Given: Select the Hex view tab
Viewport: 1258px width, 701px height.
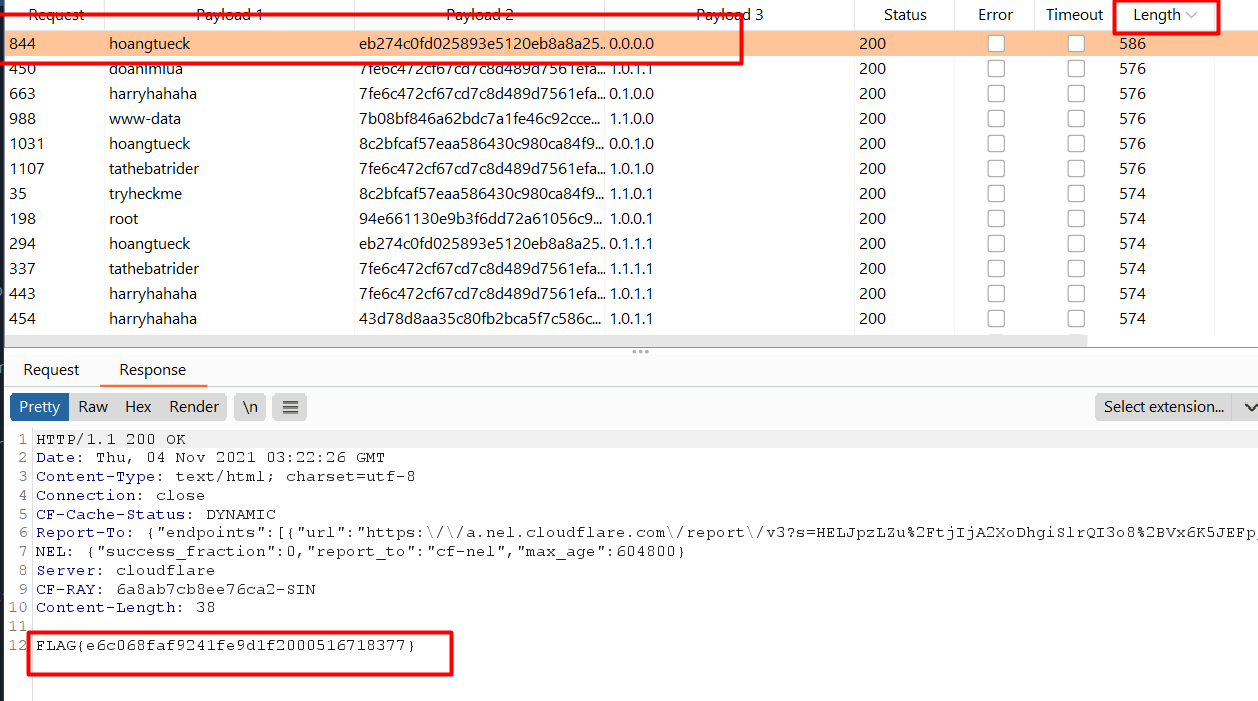Looking at the screenshot, I should pyautogui.click(x=138, y=407).
